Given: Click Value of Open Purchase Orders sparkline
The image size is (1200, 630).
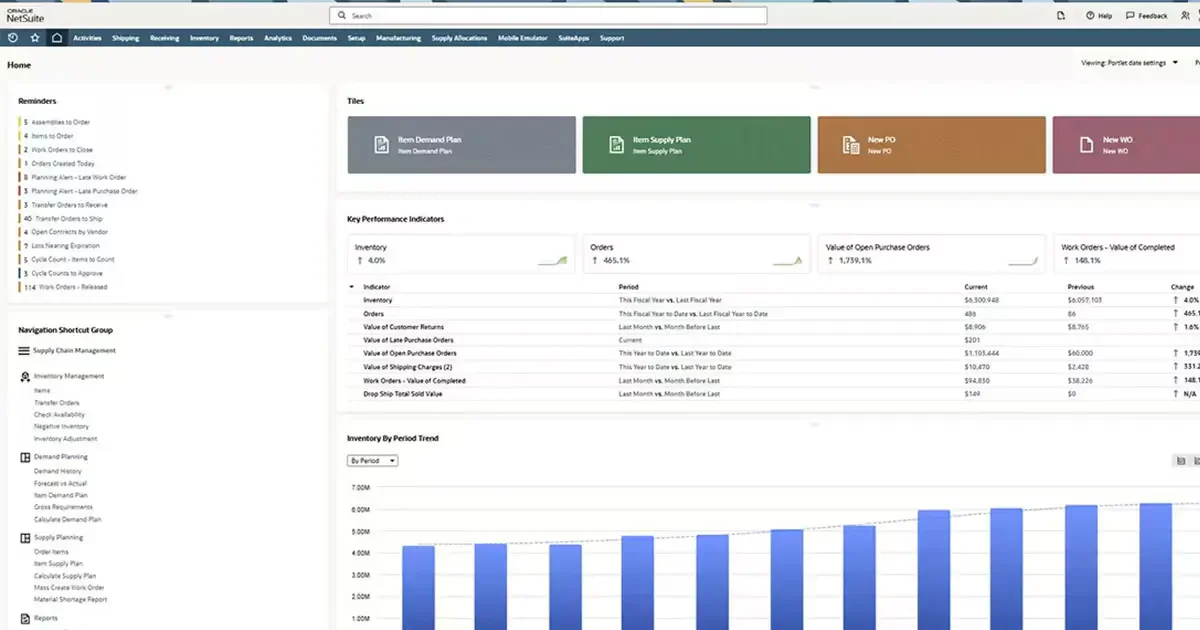Looking at the screenshot, I should [x=1022, y=260].
